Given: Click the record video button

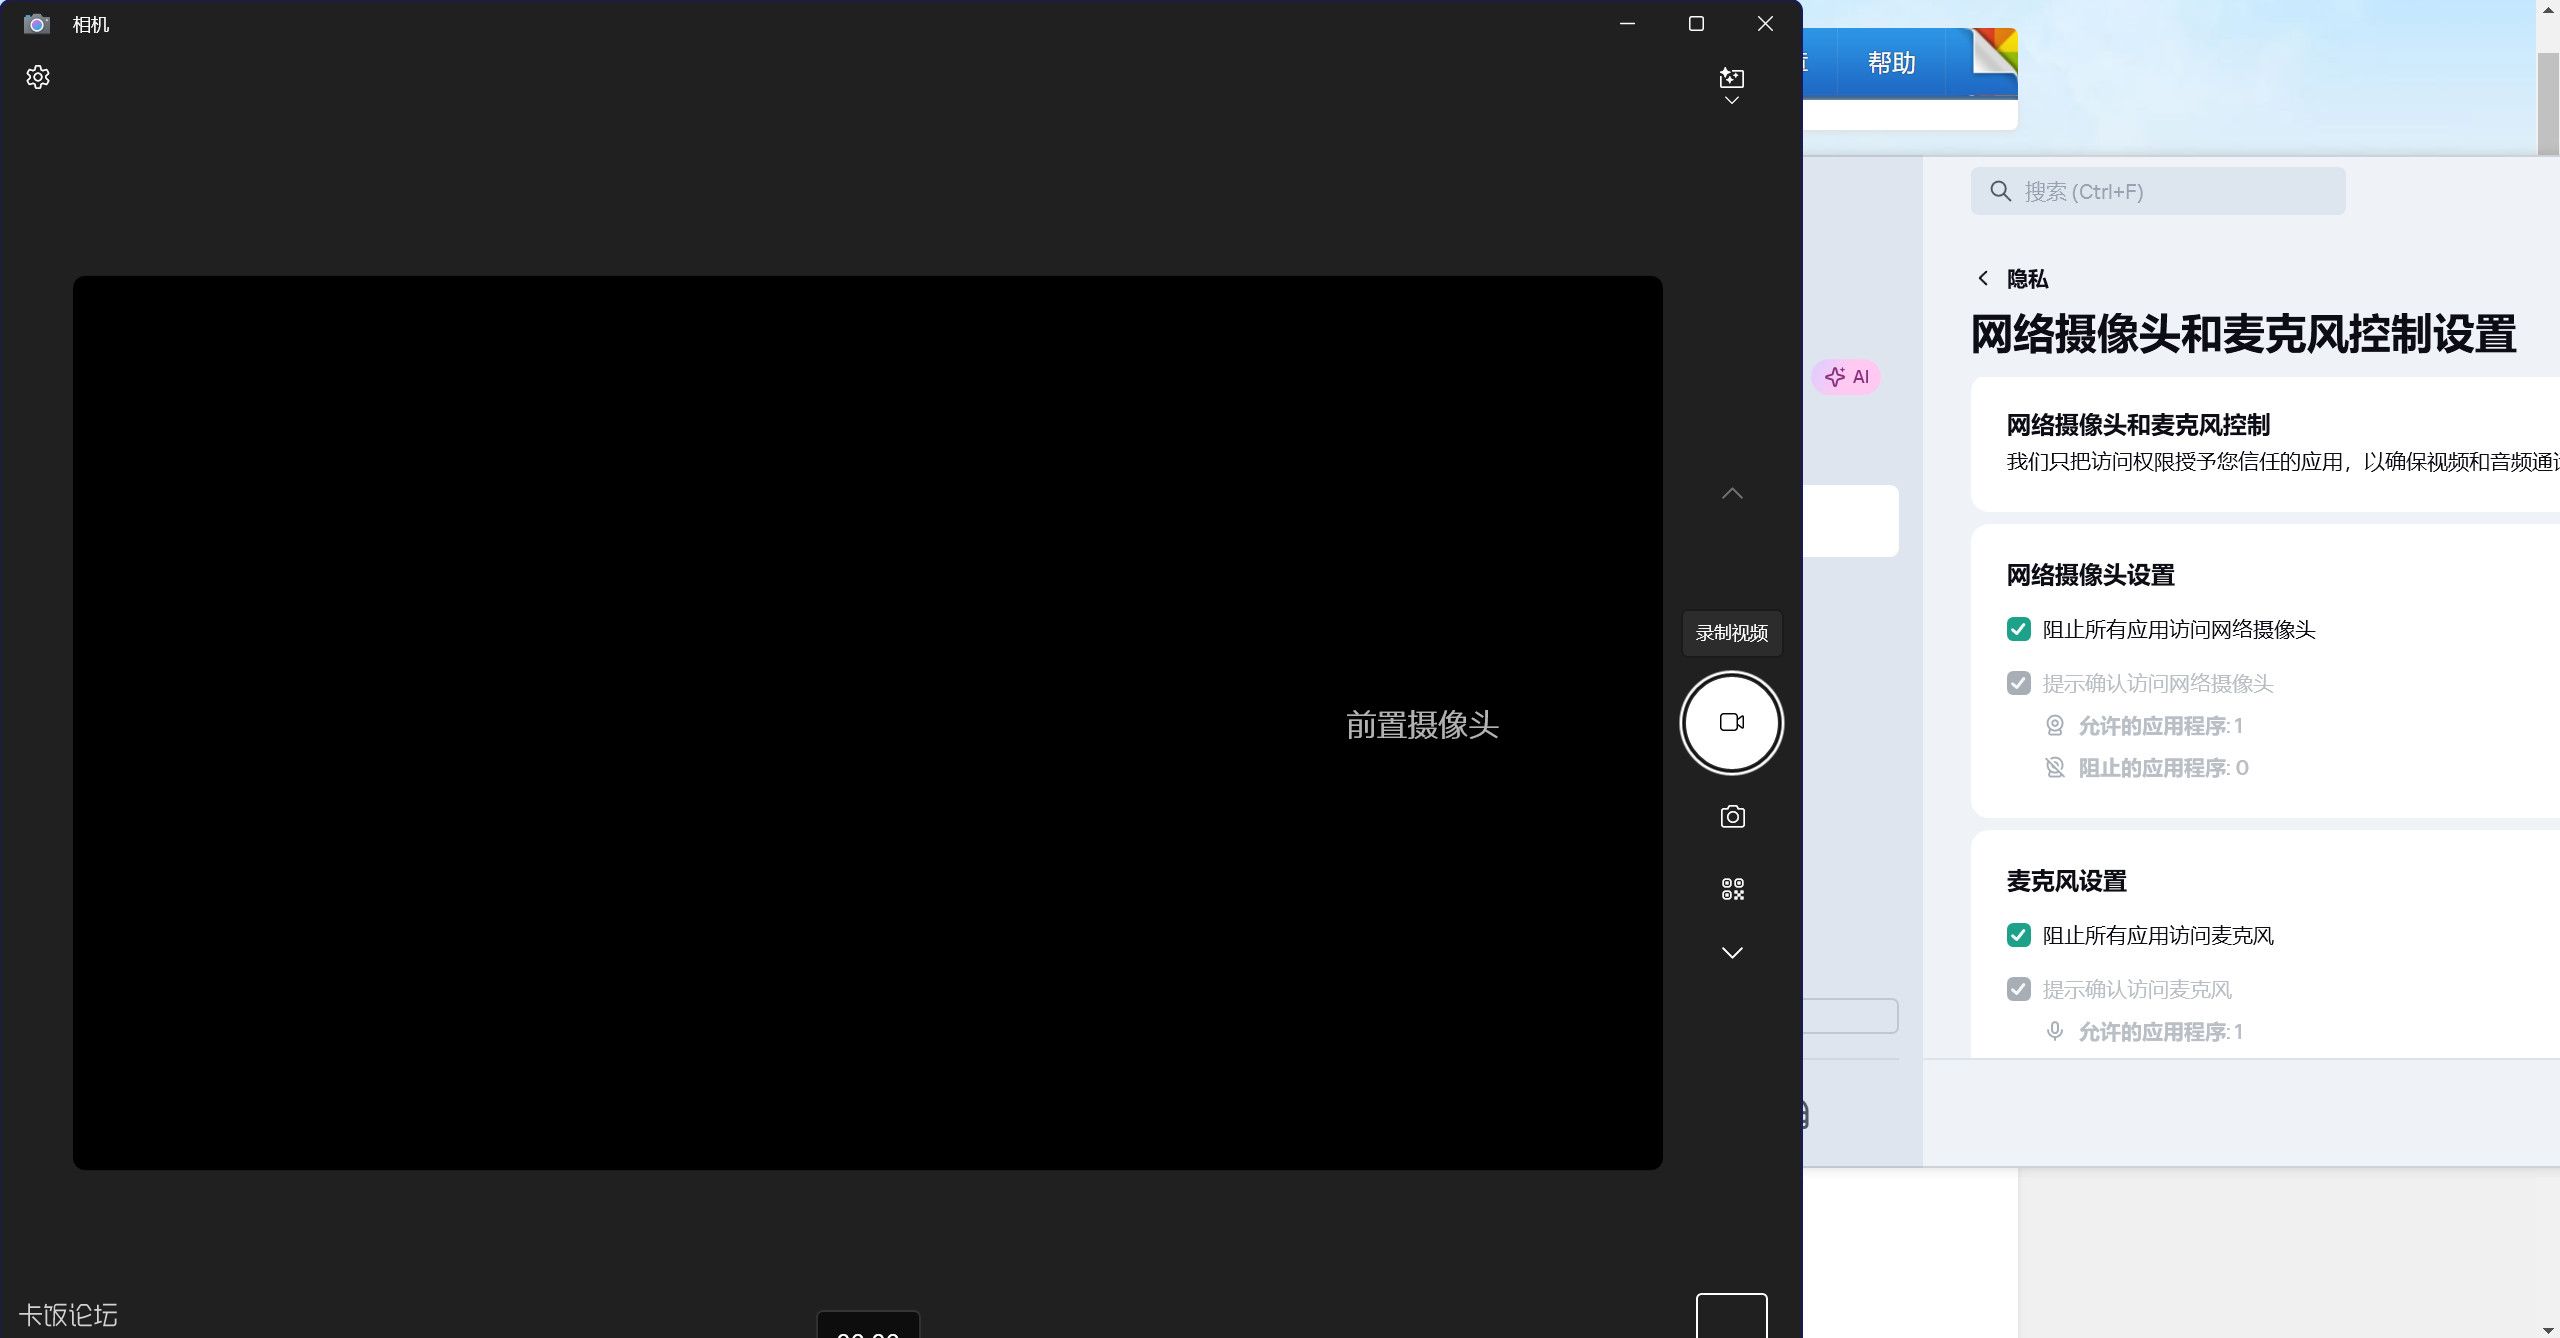Looking at the screenshot, I should pyautogui.click(x=1732, y=722).
